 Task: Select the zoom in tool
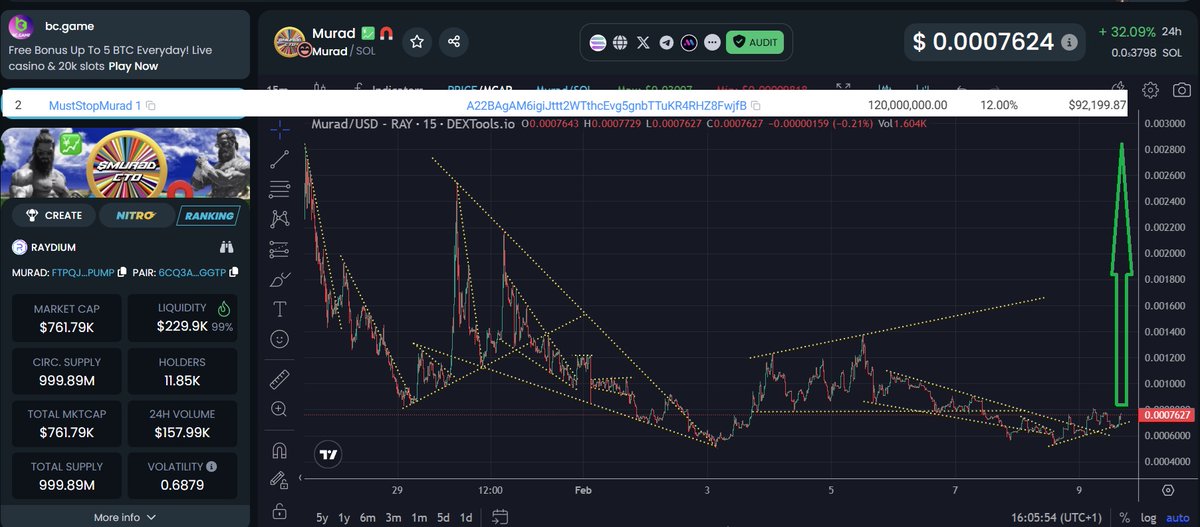(280, 409)
